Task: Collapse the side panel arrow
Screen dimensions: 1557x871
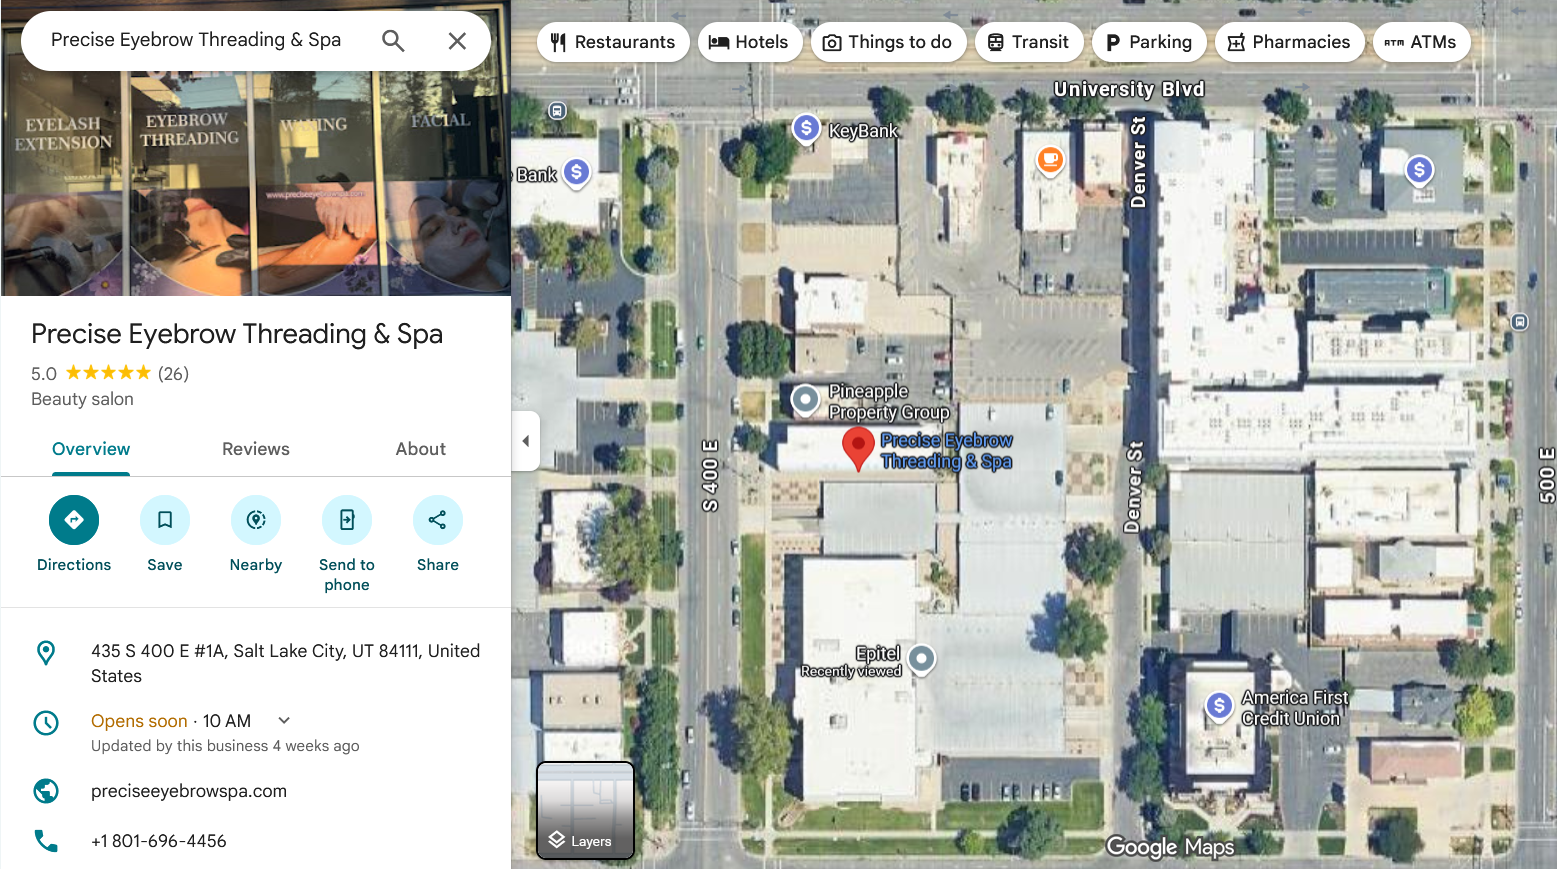Action: tap(526, 441)
